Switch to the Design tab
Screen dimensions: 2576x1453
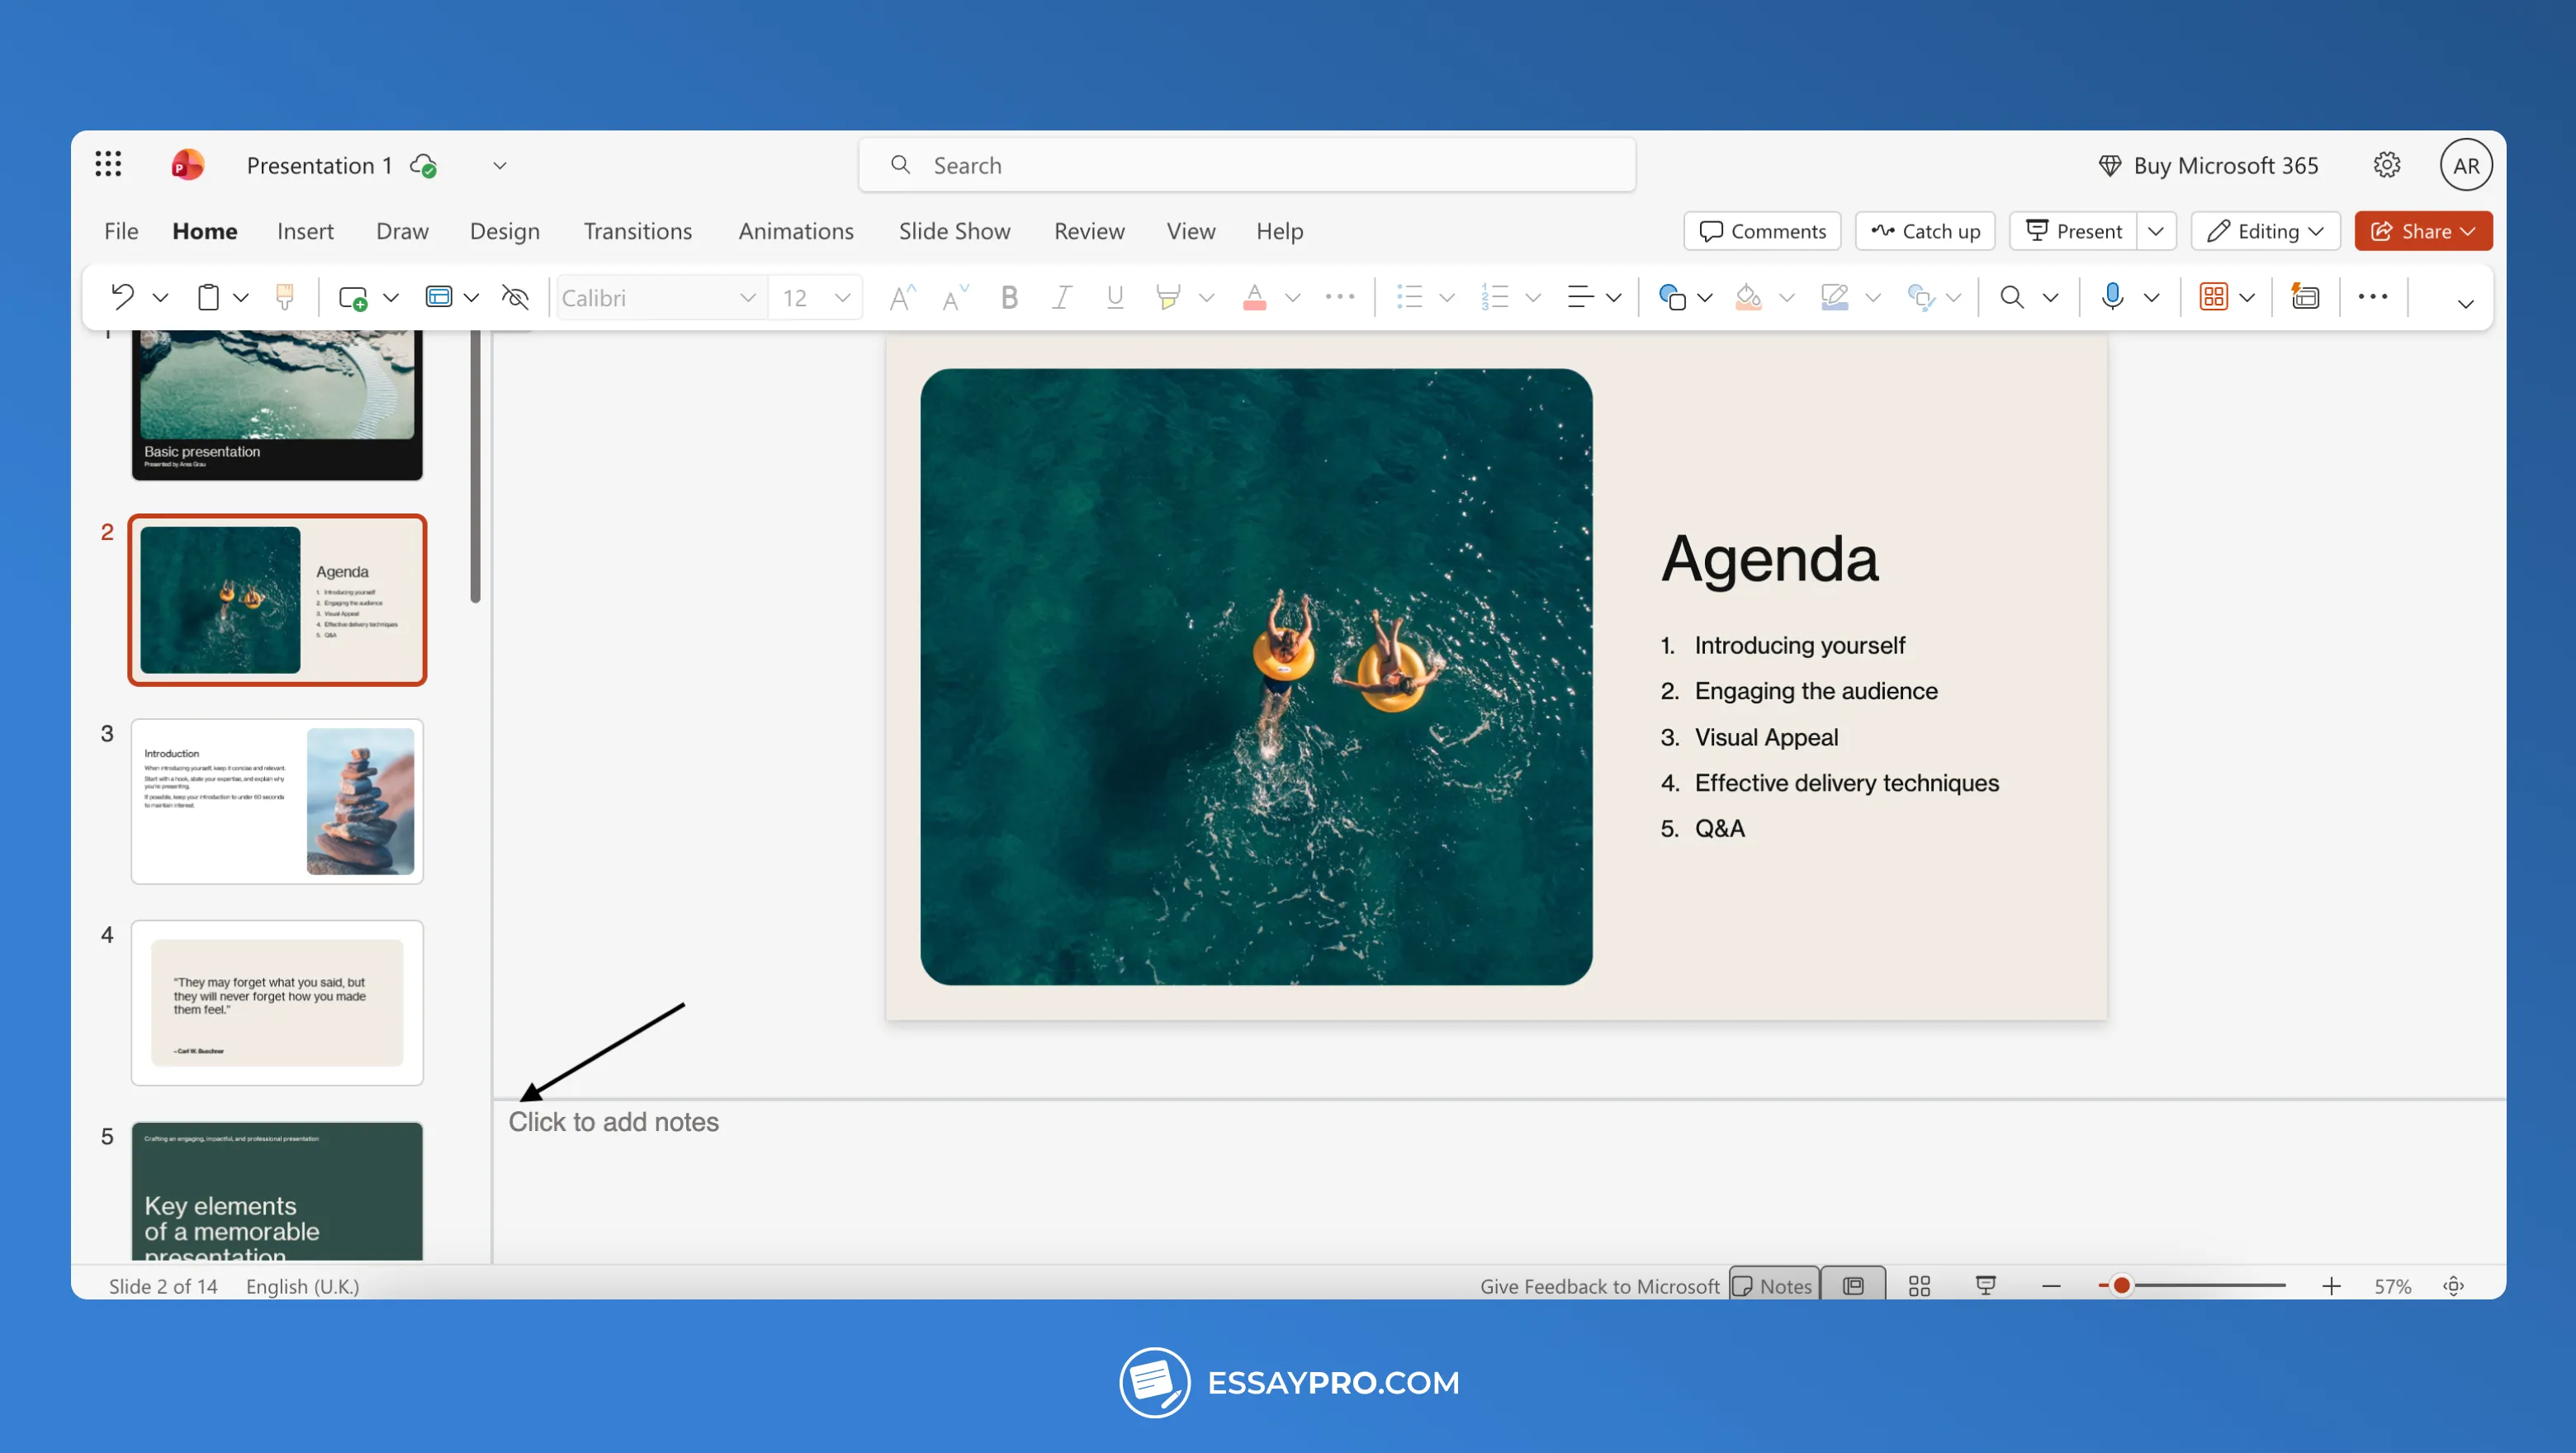504,231
